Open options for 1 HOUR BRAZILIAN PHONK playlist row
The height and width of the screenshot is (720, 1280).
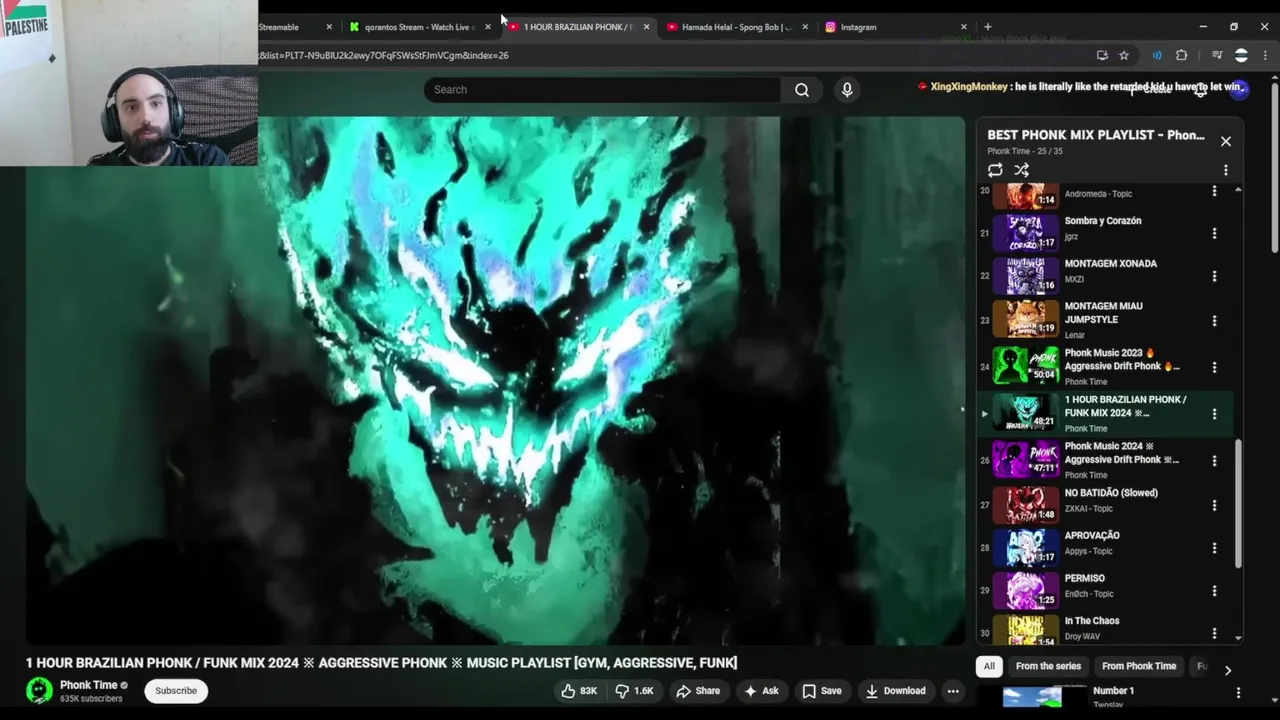(x=1214, y=413)
